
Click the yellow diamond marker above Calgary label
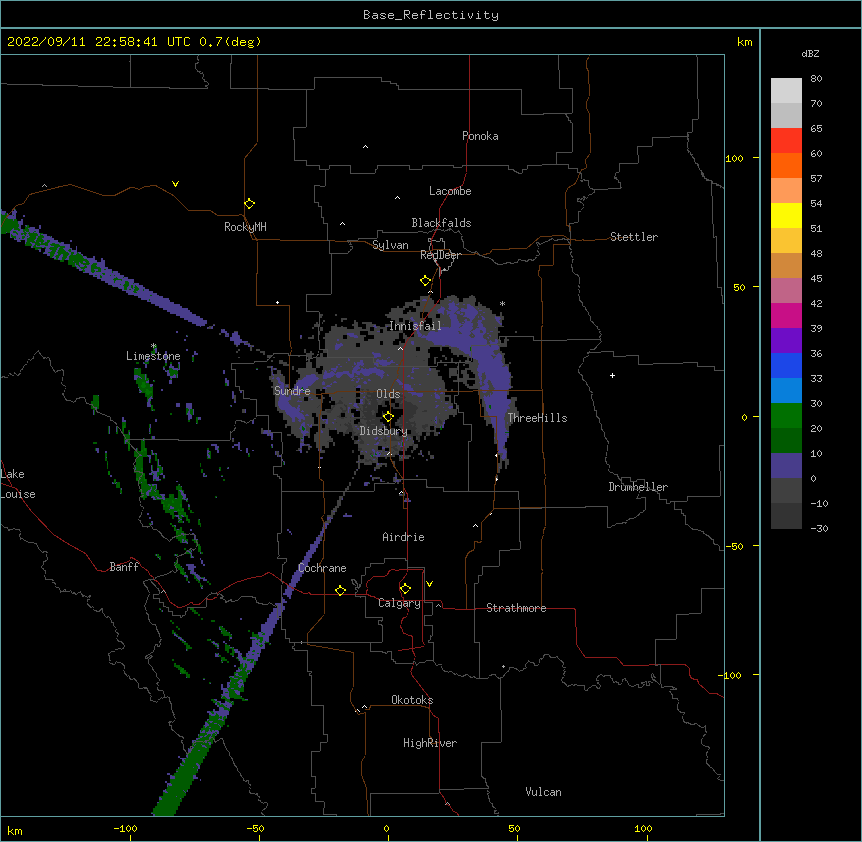(405, 589)
